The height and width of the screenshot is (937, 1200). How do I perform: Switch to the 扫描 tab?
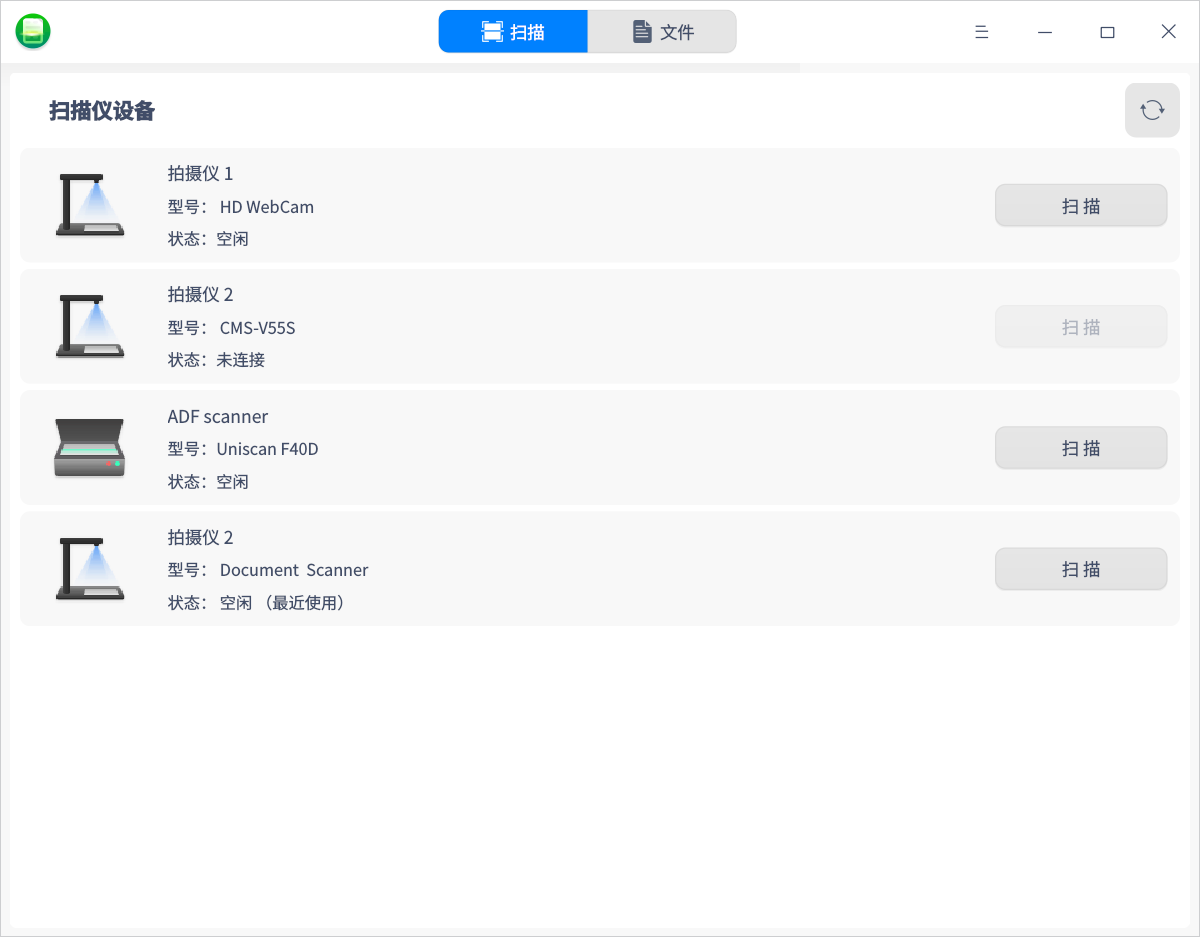pos(513,32)
